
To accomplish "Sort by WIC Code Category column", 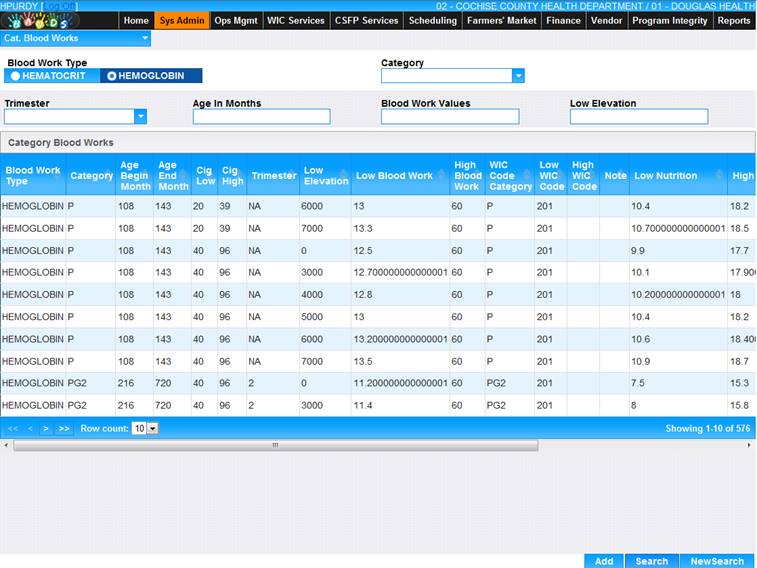I will click(x=510, y=176).
